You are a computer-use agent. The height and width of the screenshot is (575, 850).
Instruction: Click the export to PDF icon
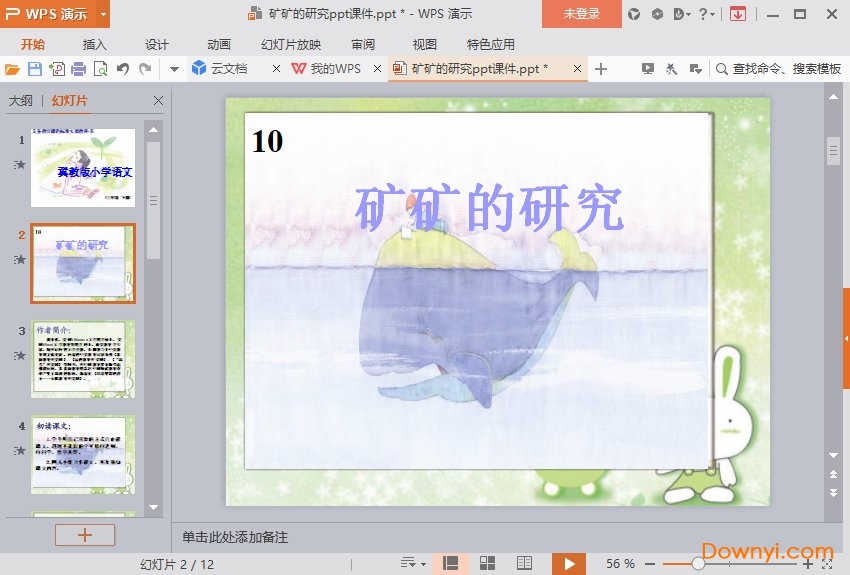click(57, 69)
